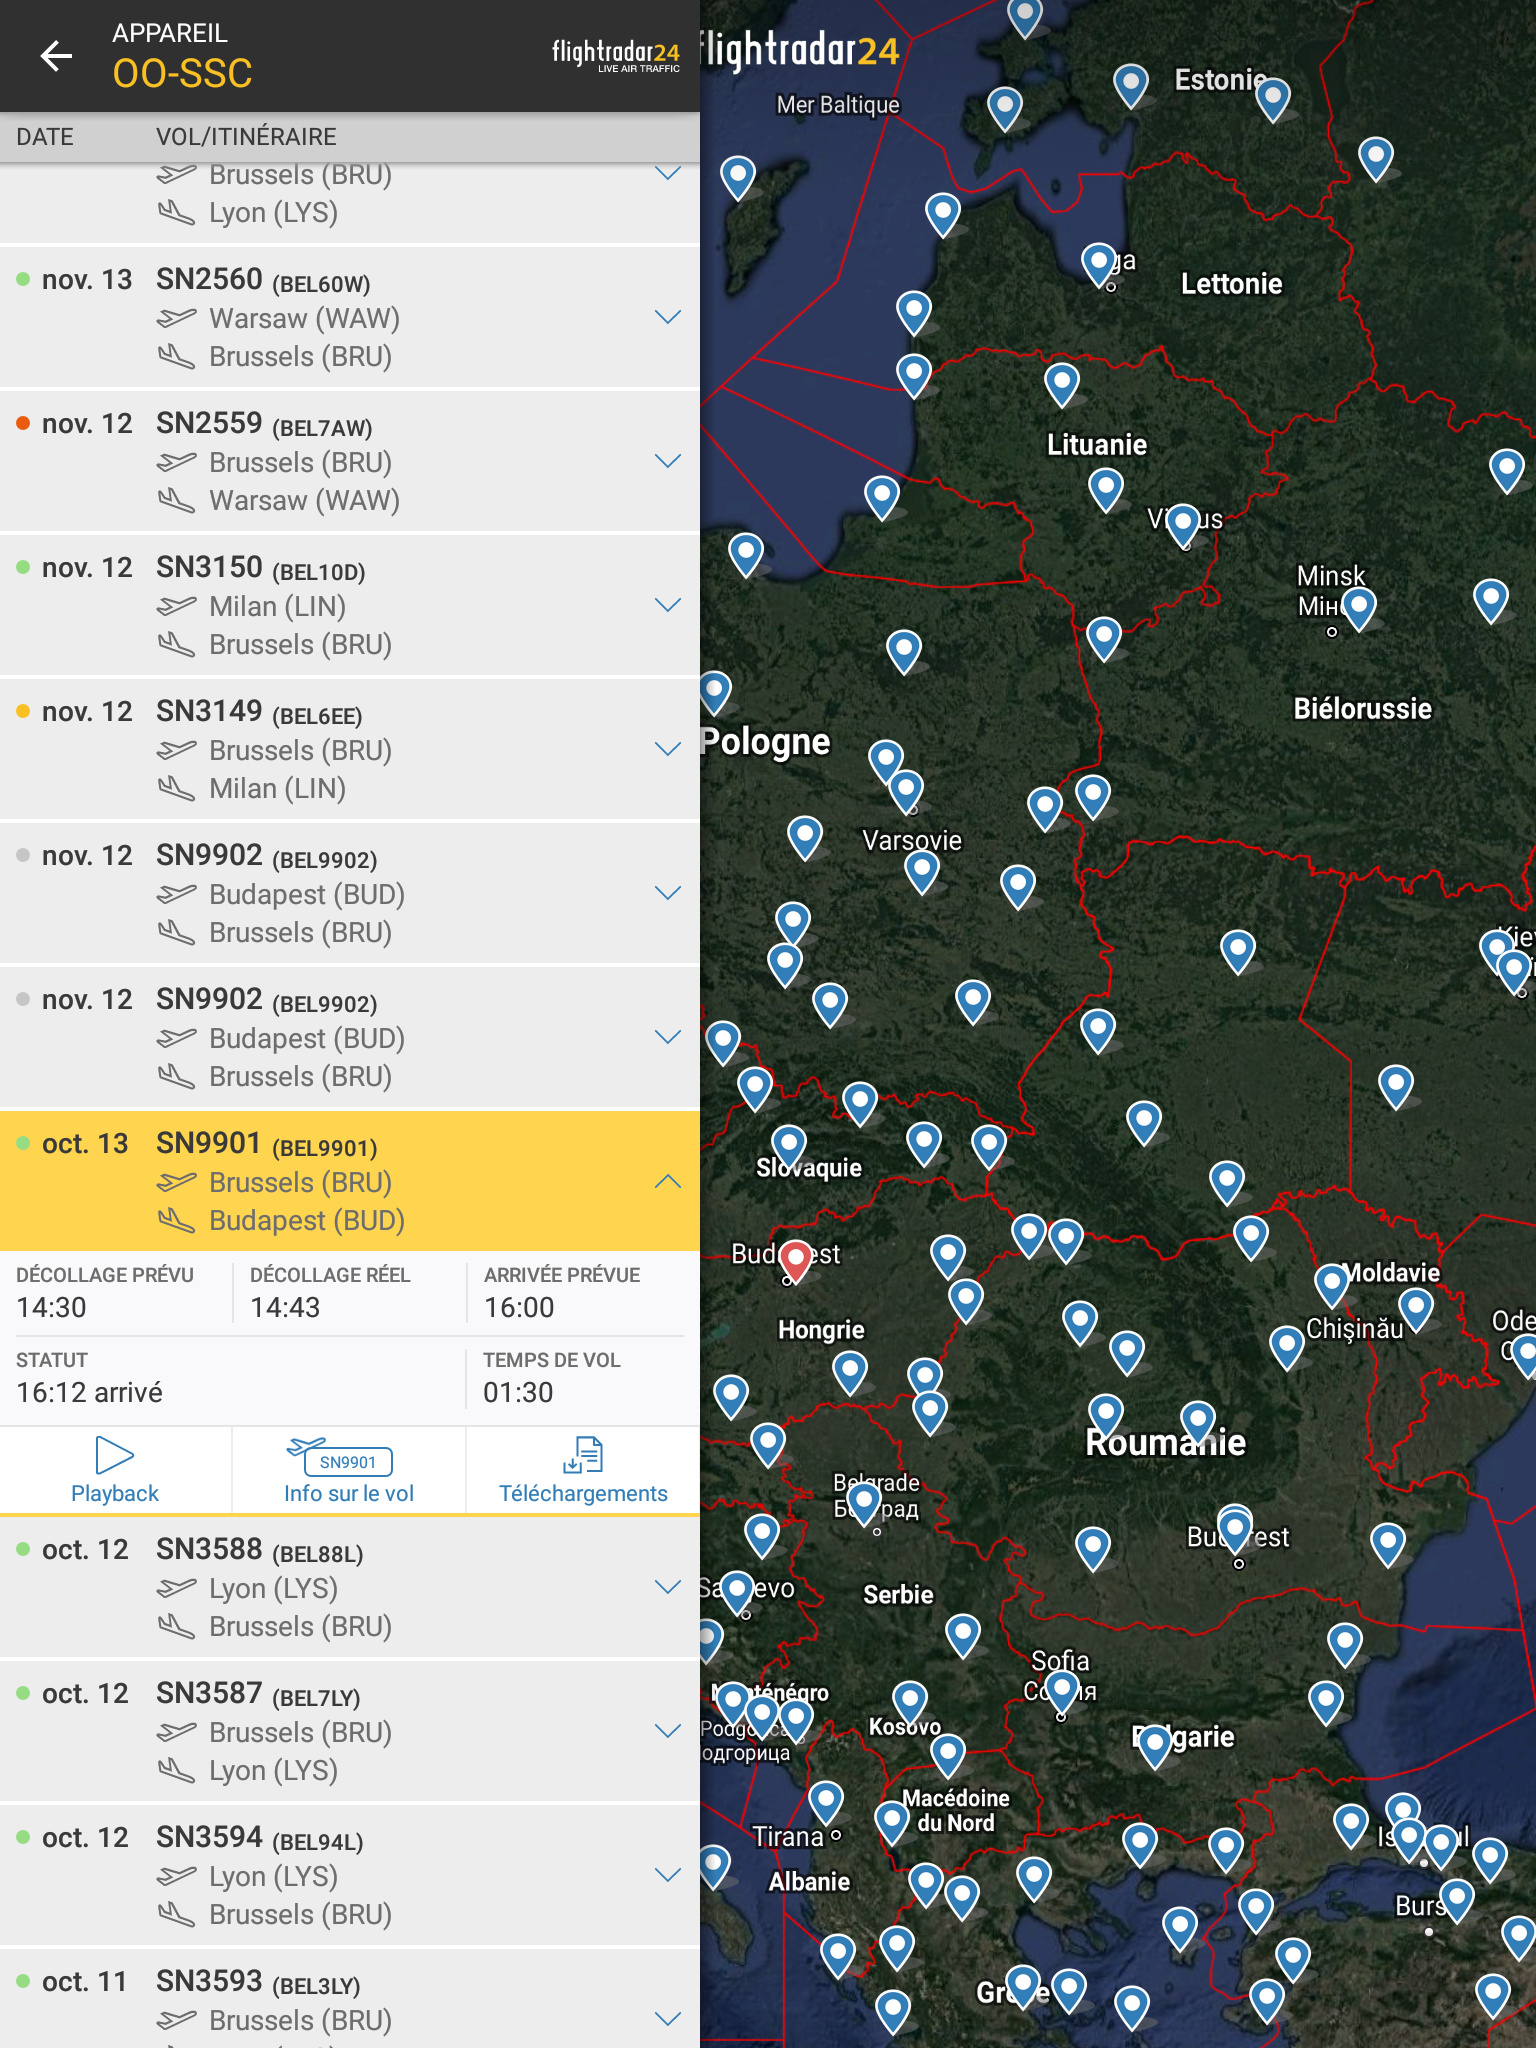
Task: Click the OO-SSC aircraft registration title
Action: [182, 73]
